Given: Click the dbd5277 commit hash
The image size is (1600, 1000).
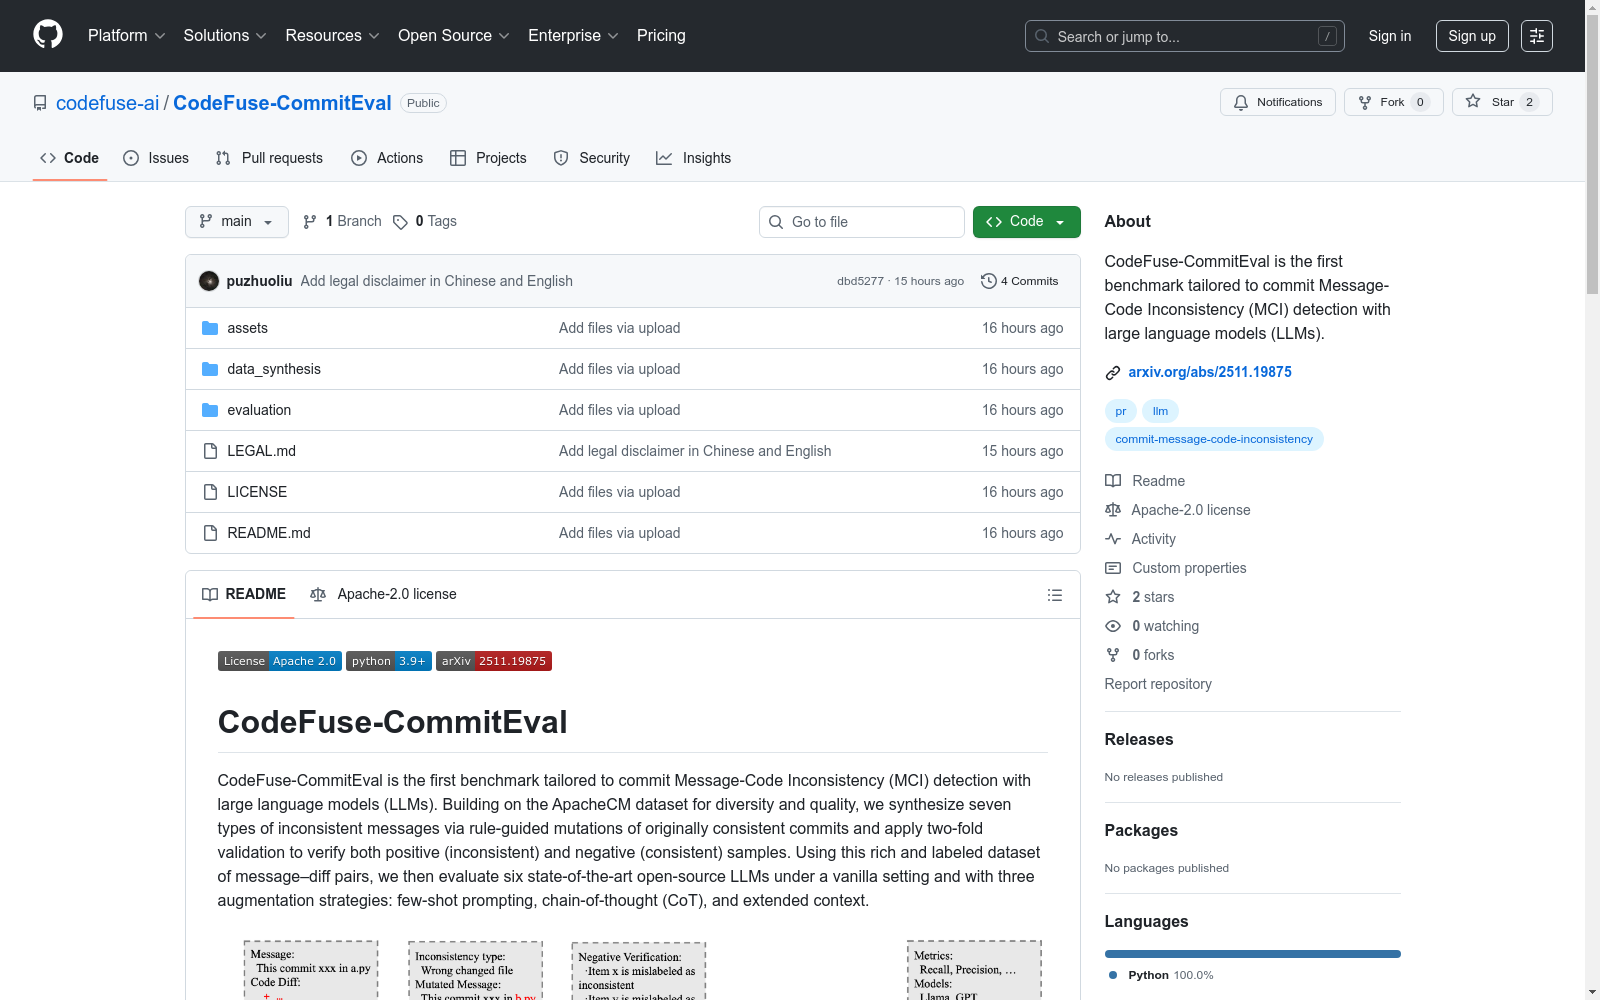Looking at the screenshot, I should click(x=860, y=281).
